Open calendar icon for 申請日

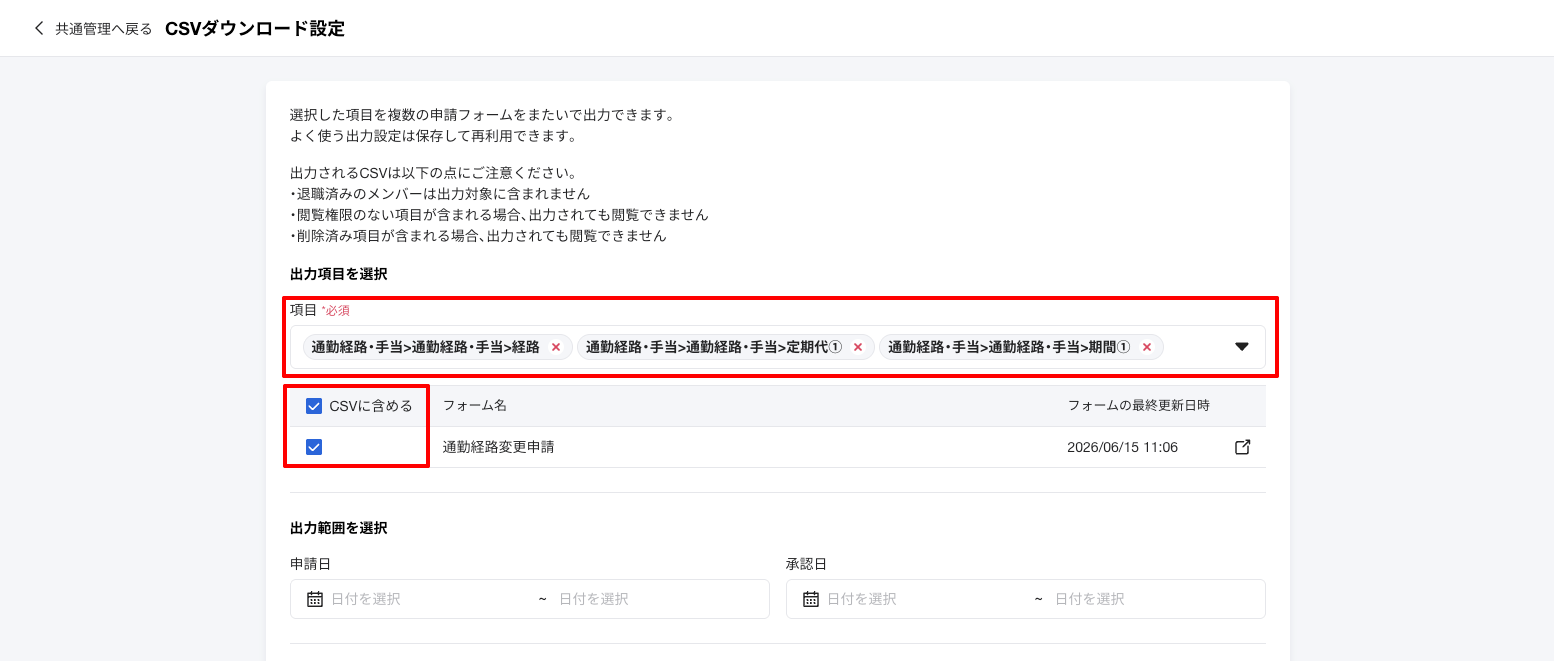click(x=315, y=599)
